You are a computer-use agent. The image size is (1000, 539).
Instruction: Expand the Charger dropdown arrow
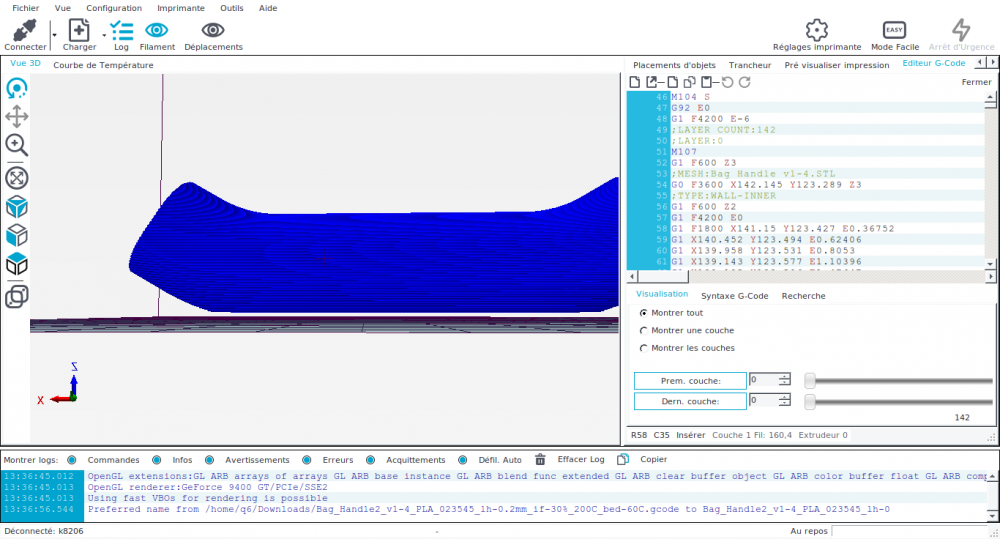coord(105,33)
